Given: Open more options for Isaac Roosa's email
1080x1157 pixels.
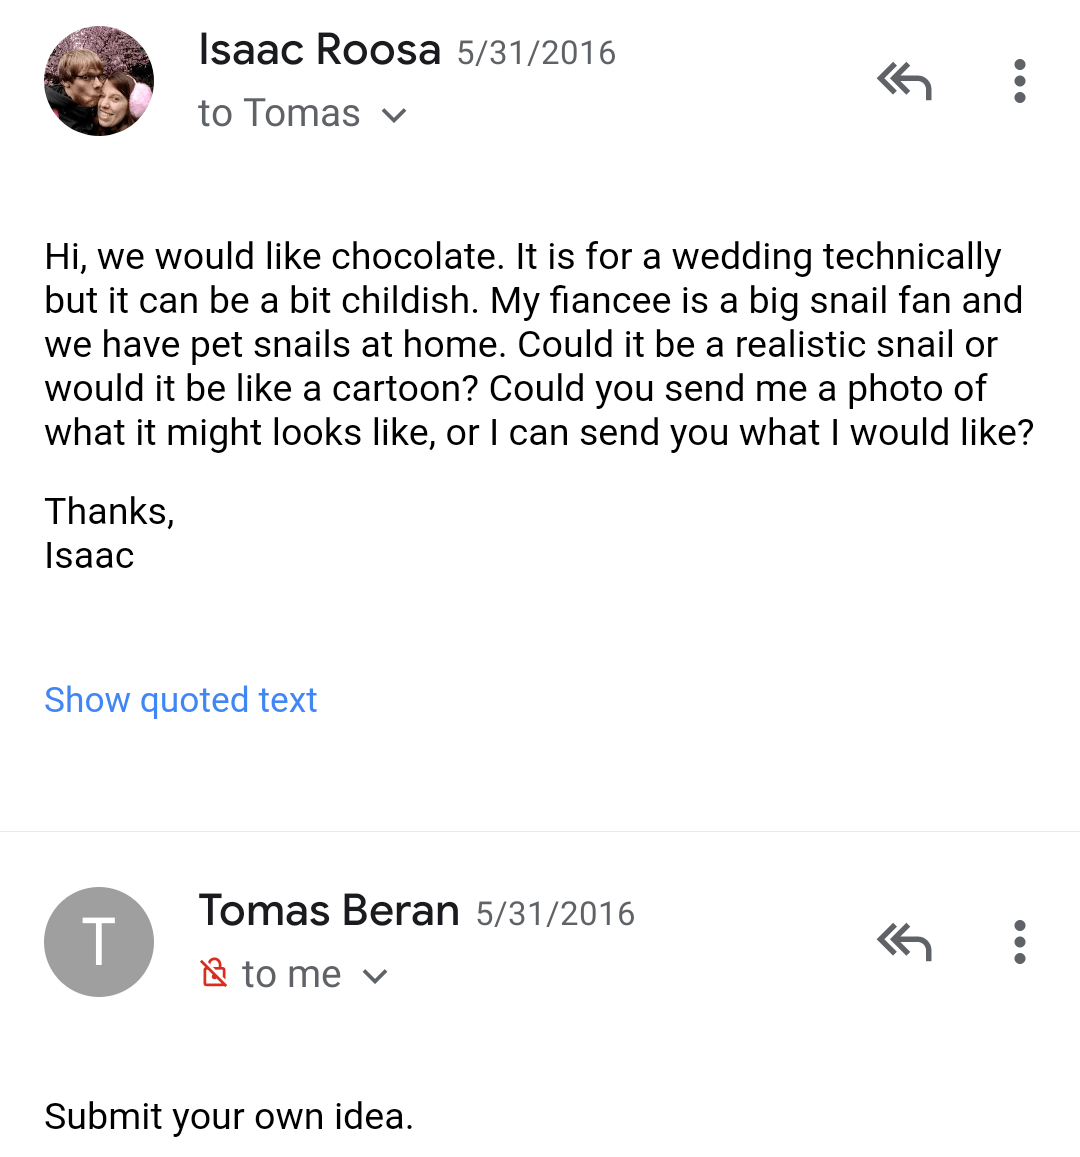Looking at the screenshot, I should click(x=1019, y=81).
